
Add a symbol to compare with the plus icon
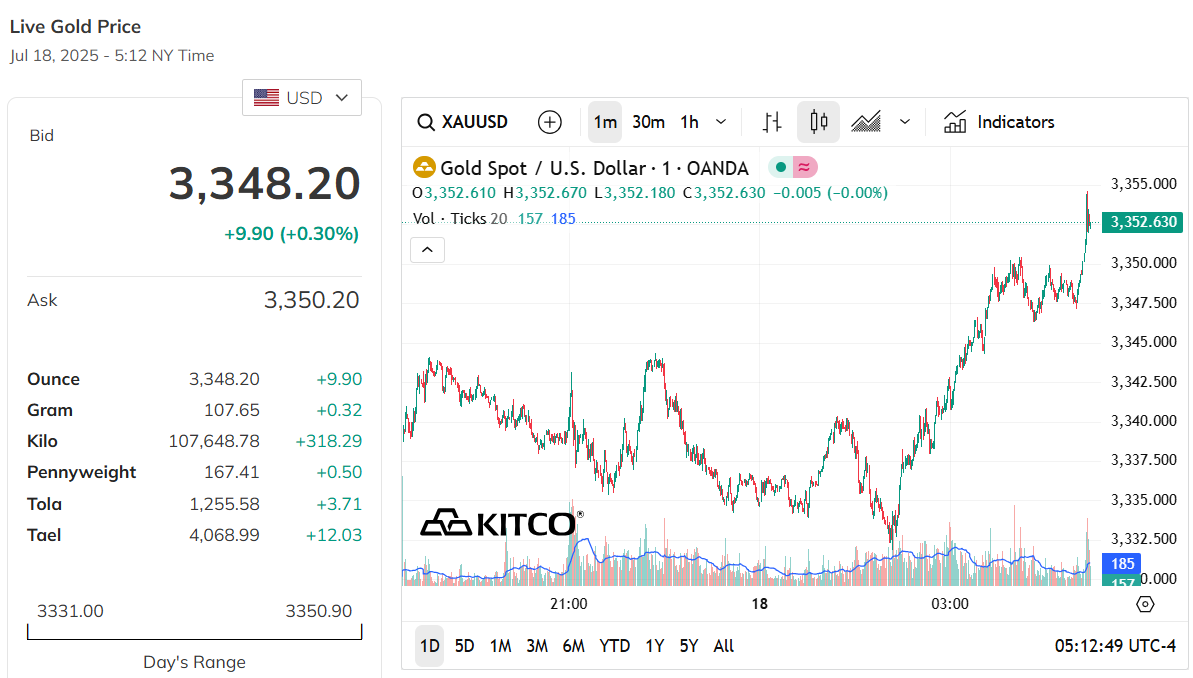549,122
